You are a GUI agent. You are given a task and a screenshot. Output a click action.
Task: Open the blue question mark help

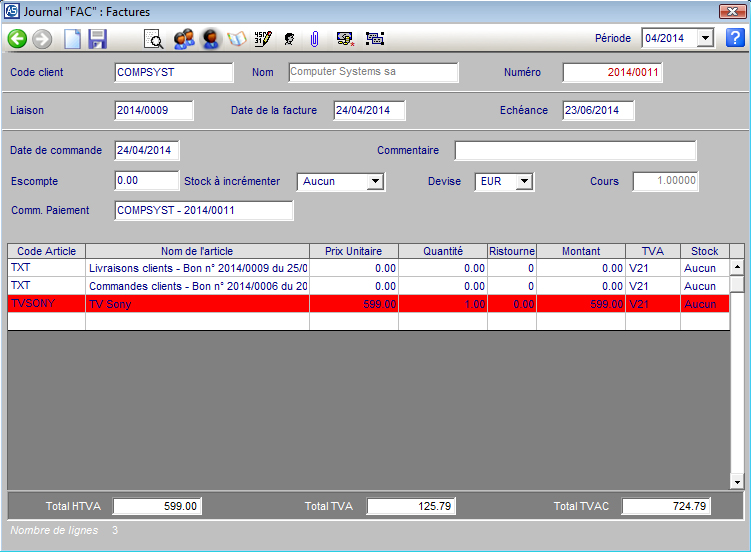[x=735, y=38]
